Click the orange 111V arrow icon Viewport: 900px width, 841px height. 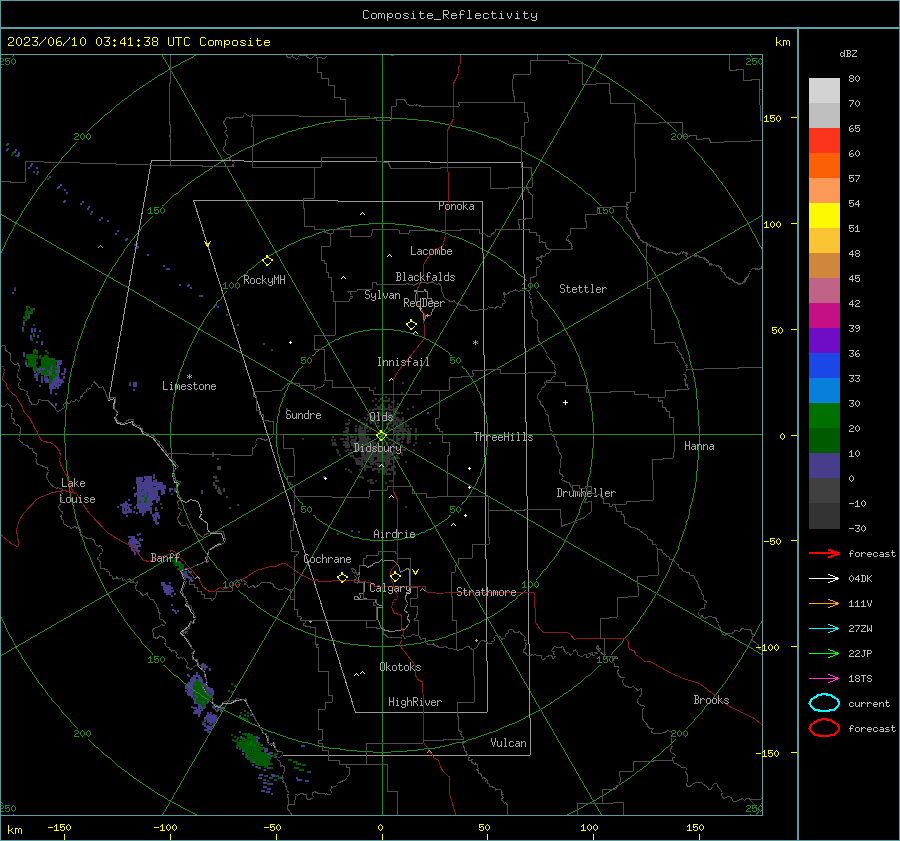tap(824, 603)
